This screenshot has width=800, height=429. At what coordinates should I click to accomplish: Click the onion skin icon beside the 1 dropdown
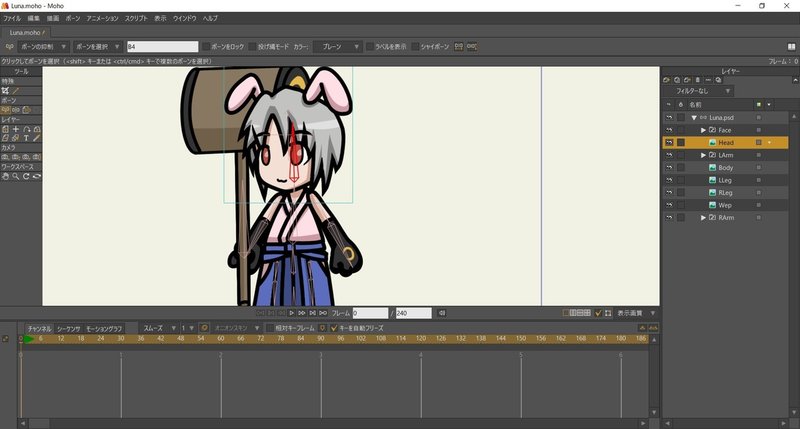point(204,328)
